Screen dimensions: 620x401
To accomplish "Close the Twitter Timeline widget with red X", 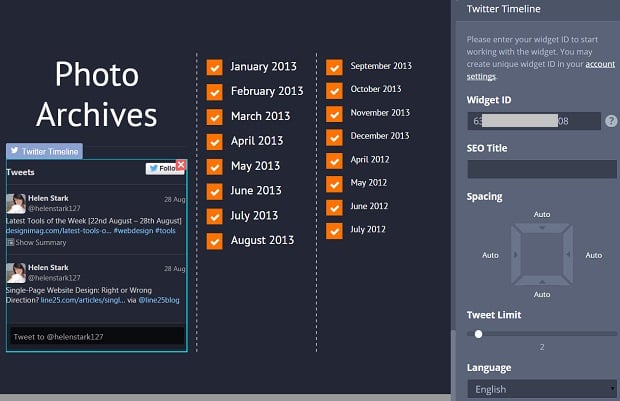I will [181, 165].
